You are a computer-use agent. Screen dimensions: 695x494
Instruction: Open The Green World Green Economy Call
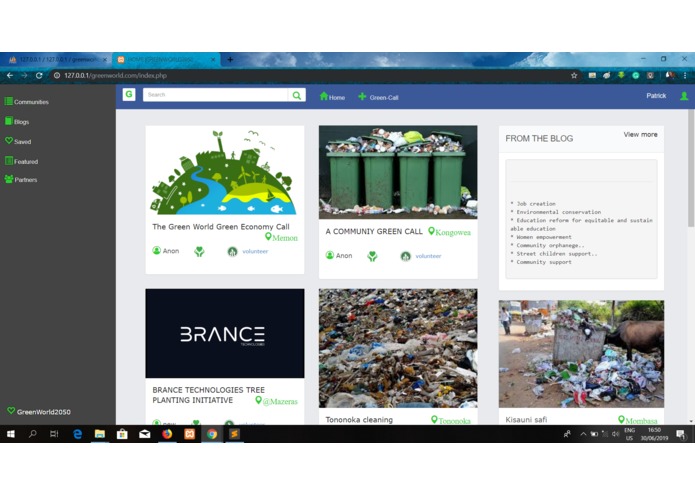(221, 226)
